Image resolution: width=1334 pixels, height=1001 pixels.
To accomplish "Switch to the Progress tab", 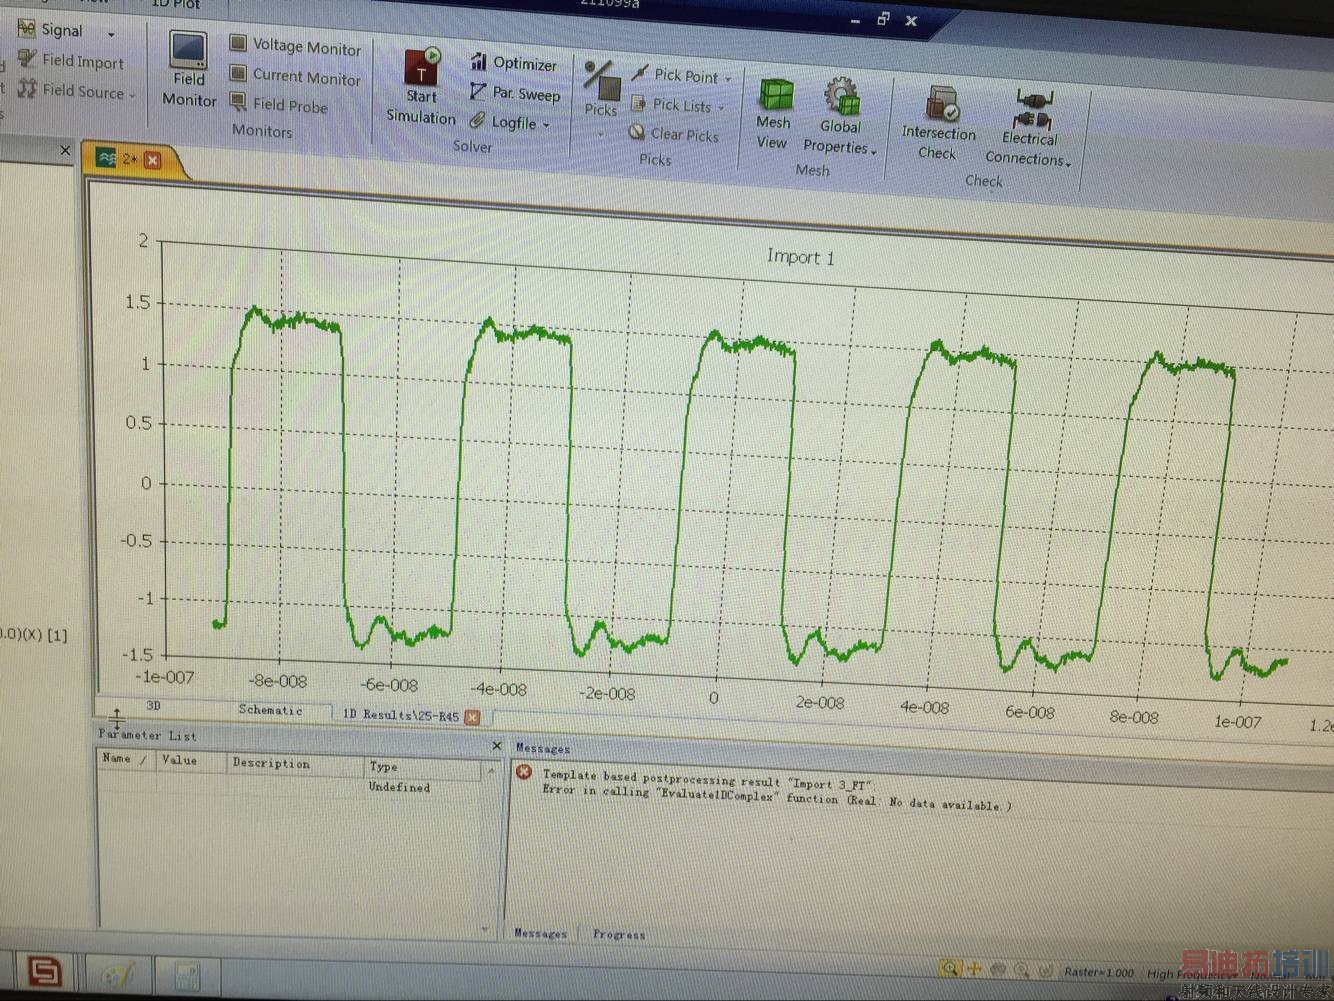I will click(619, 935).
